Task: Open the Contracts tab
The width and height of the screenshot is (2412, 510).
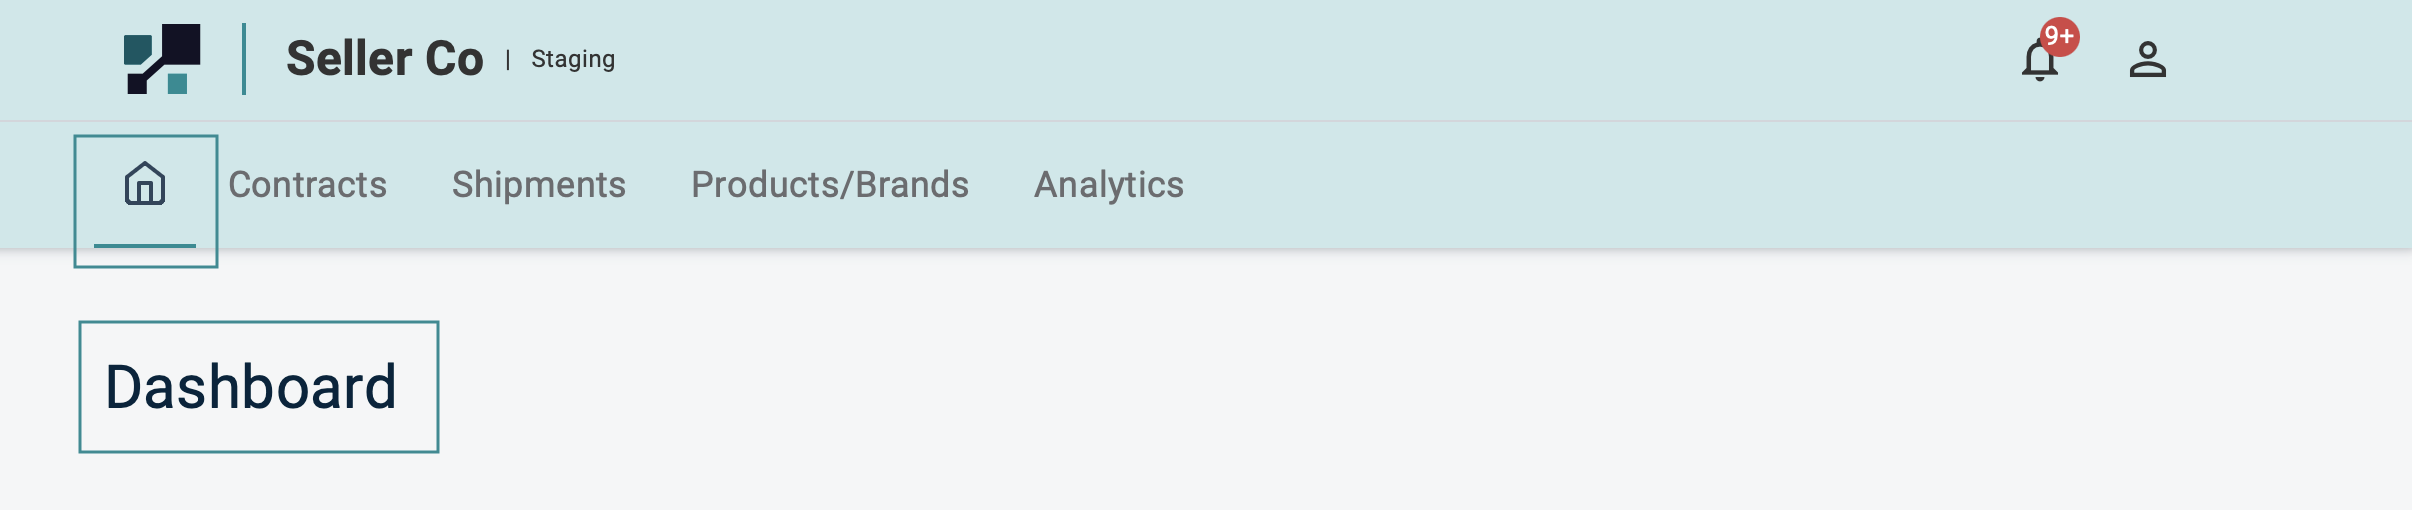Action: tap(307, 185)
